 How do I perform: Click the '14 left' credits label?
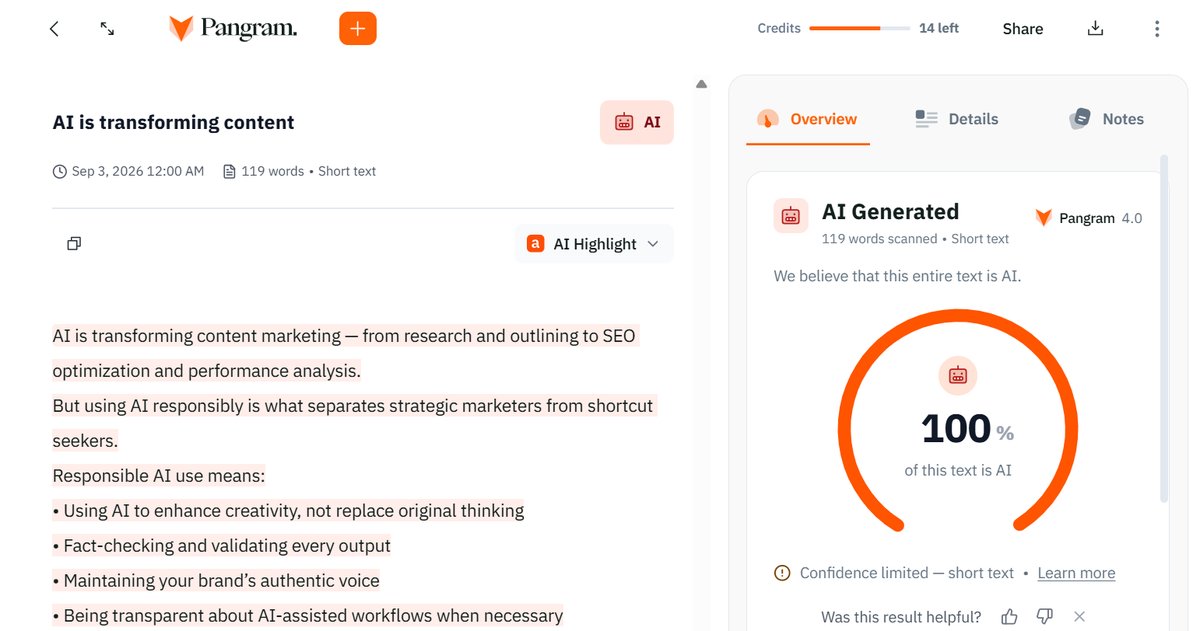pyautogui.click(x=939, y=28)
